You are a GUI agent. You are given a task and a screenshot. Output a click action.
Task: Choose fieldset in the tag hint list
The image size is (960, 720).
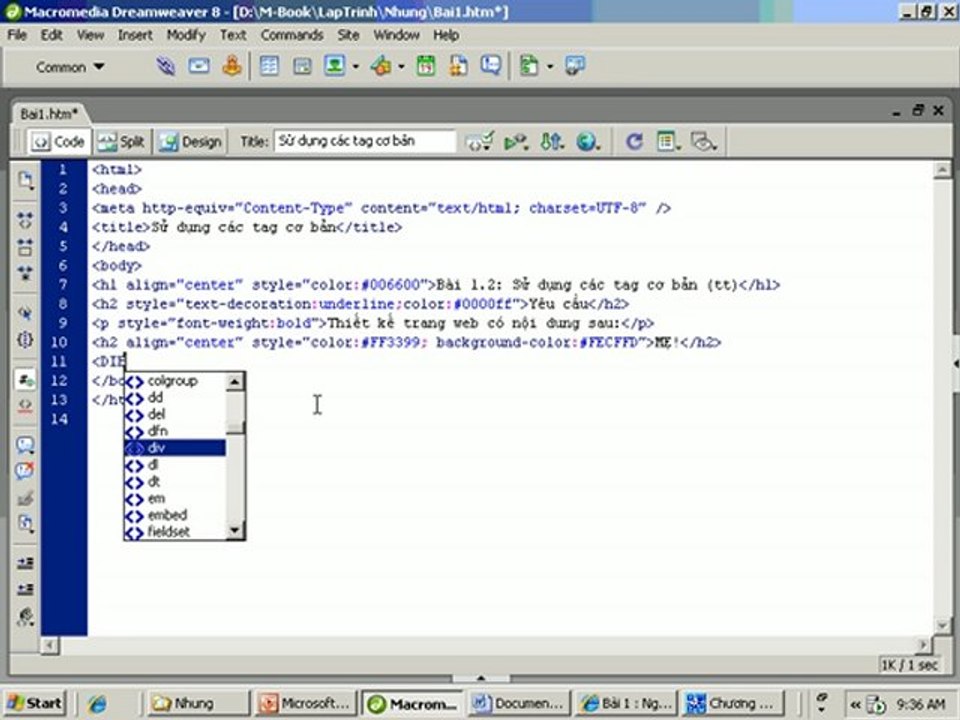174,532
